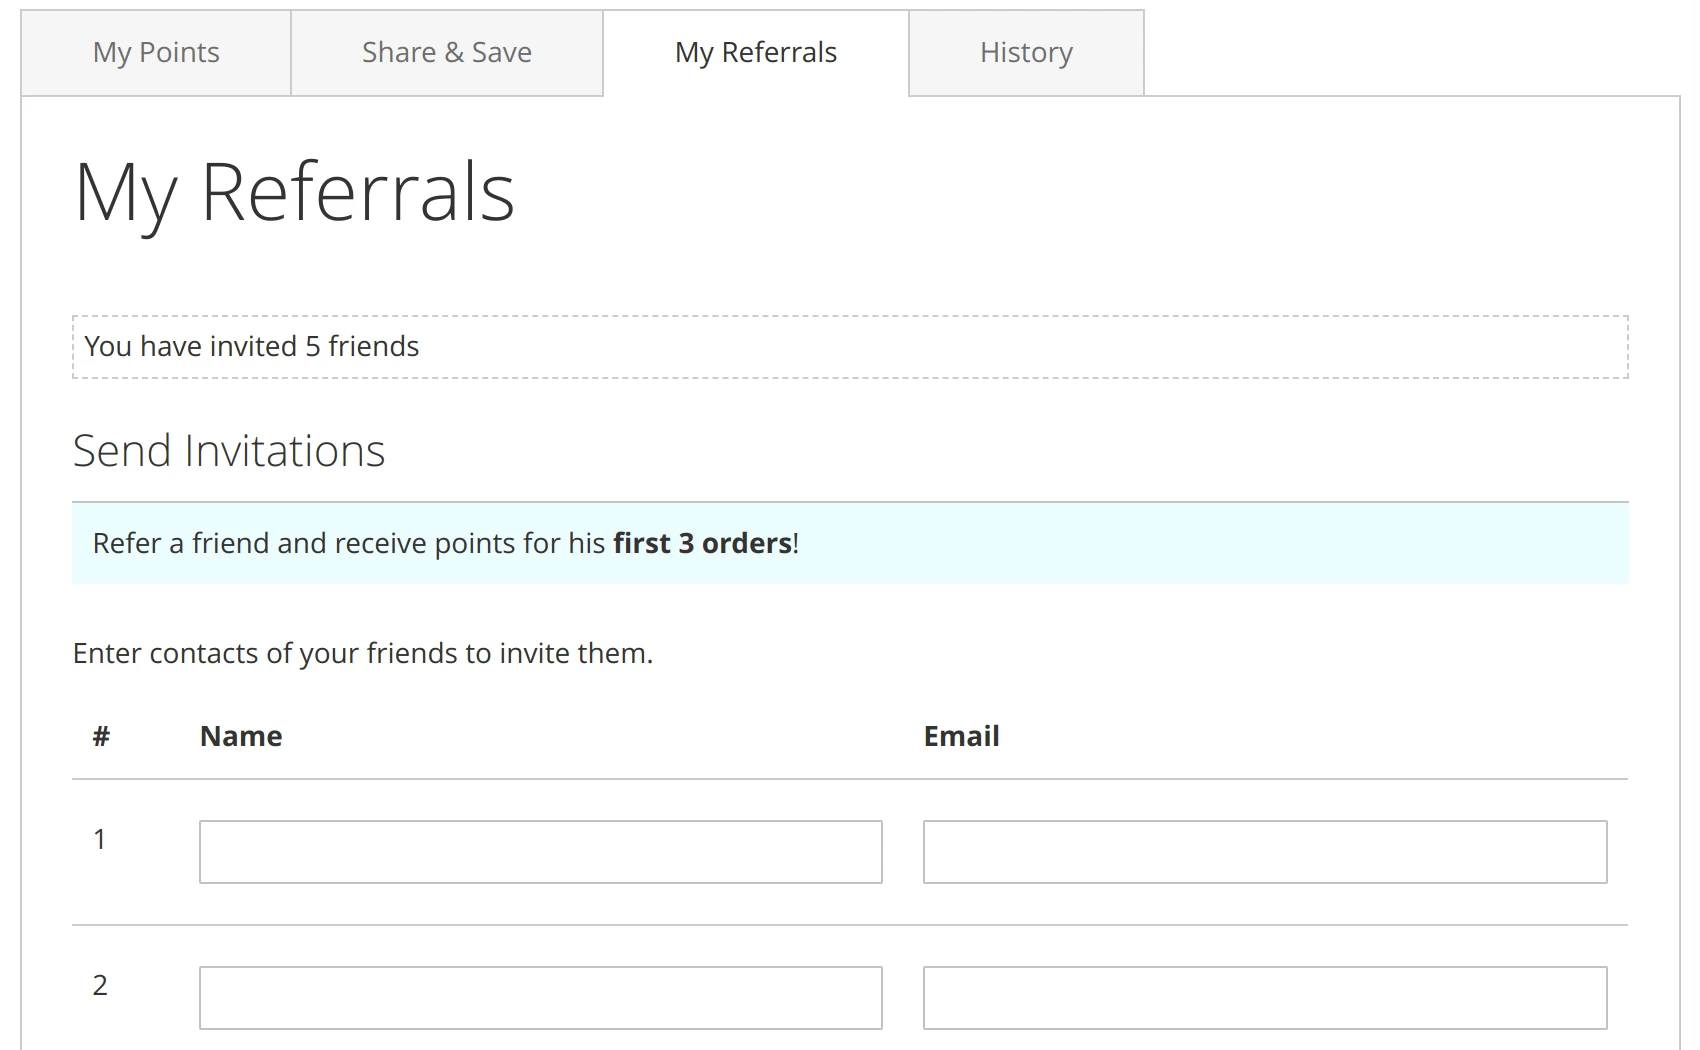The image size is (1700, 1050).
Task: Click the Name field for friend 2
Action: click(539, 997)
